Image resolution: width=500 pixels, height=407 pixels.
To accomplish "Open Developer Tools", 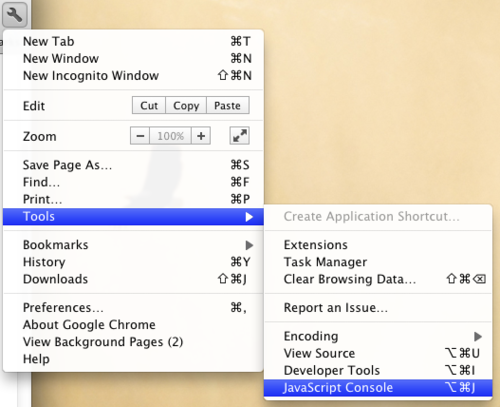I will pyautogui.click(x=378, y=370).
